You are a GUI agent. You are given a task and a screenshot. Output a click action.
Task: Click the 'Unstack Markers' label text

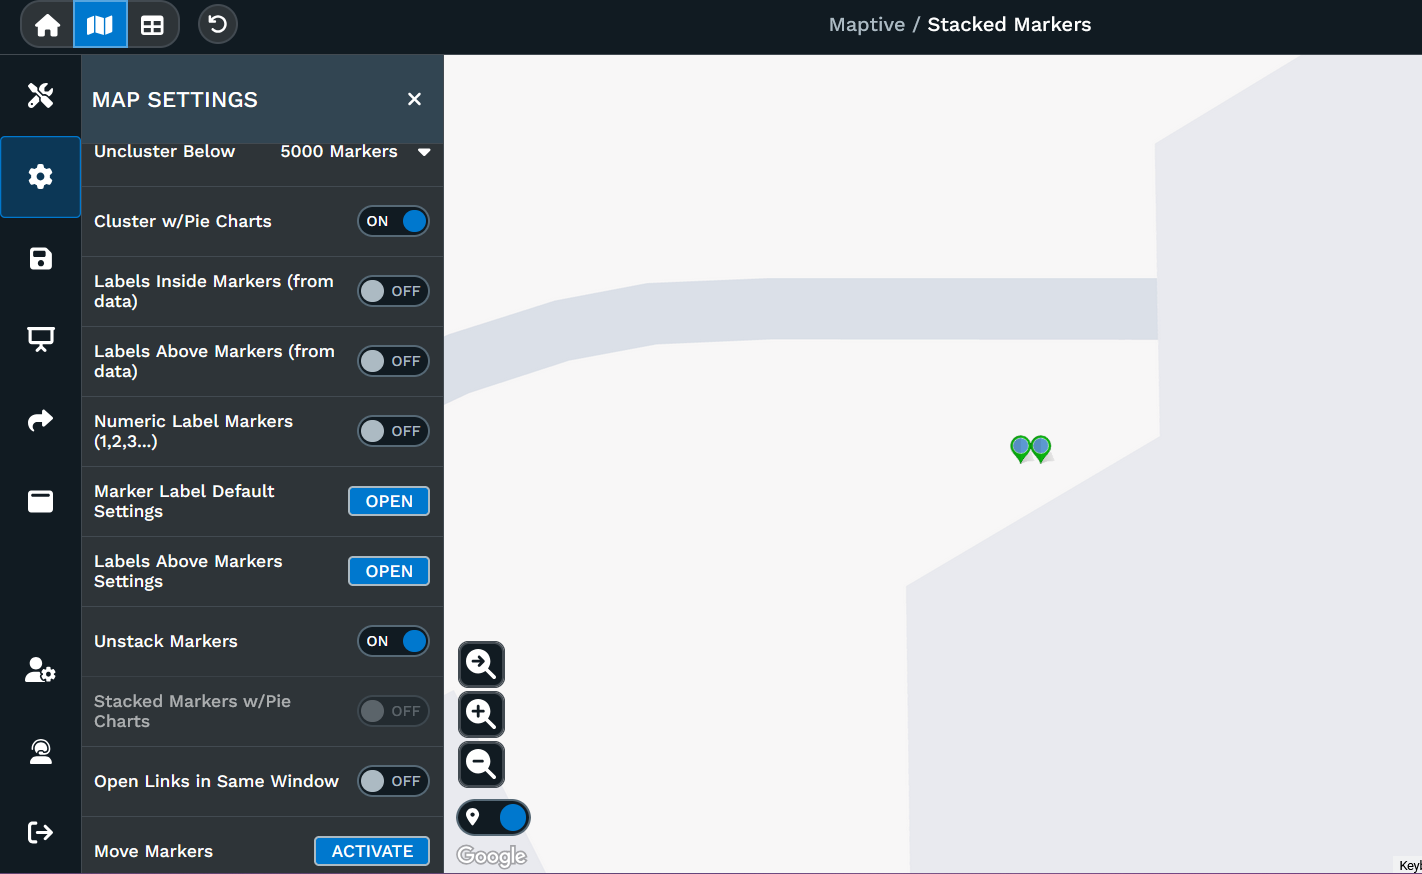[166, 641]
